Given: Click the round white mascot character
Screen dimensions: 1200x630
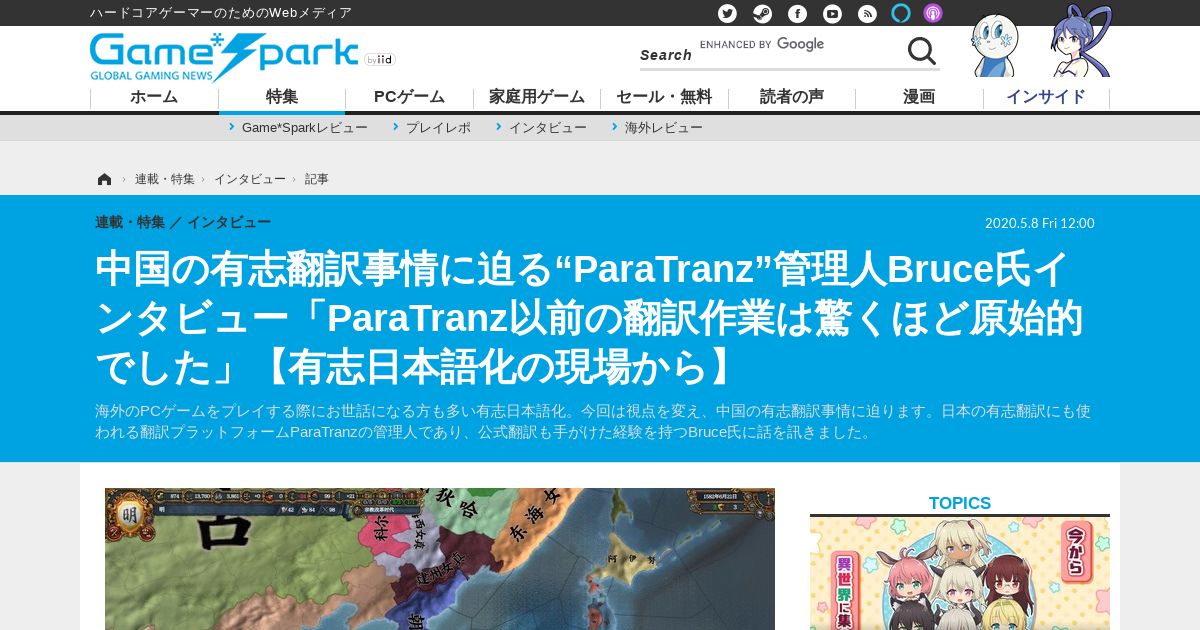Looking at the screenshot, I should [x=995, y=45].
